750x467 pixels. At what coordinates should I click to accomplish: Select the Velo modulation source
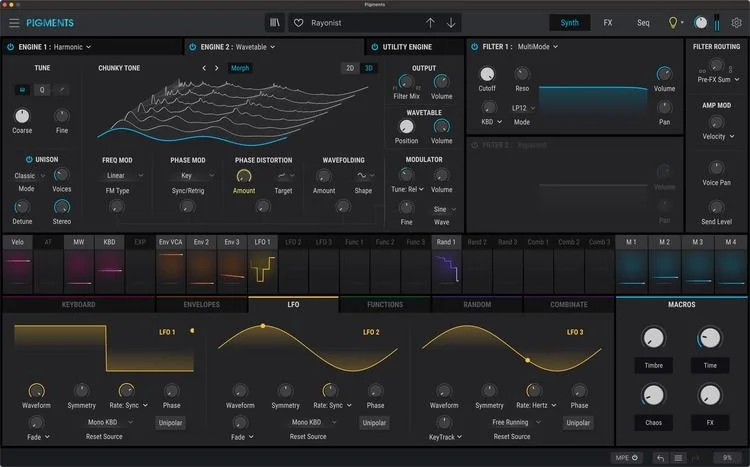(18, 264)
